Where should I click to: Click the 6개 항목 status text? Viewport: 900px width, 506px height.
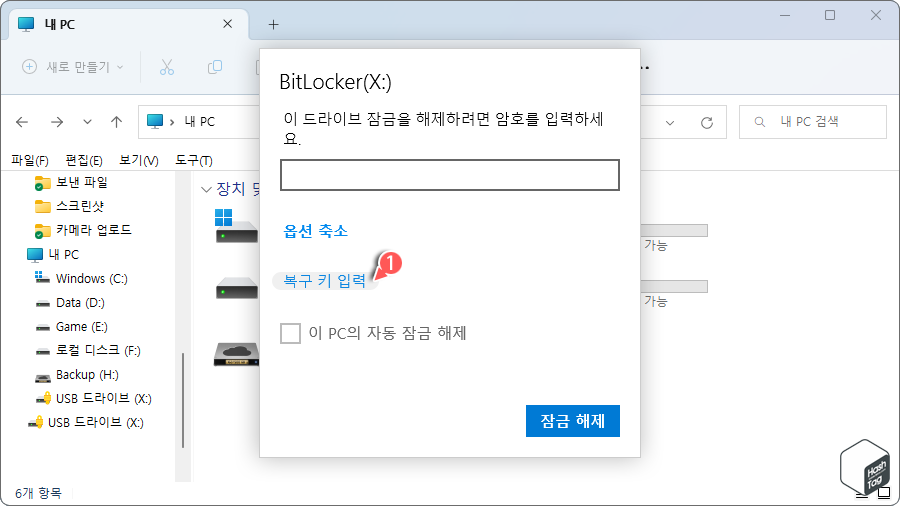[x=38, y=493]
